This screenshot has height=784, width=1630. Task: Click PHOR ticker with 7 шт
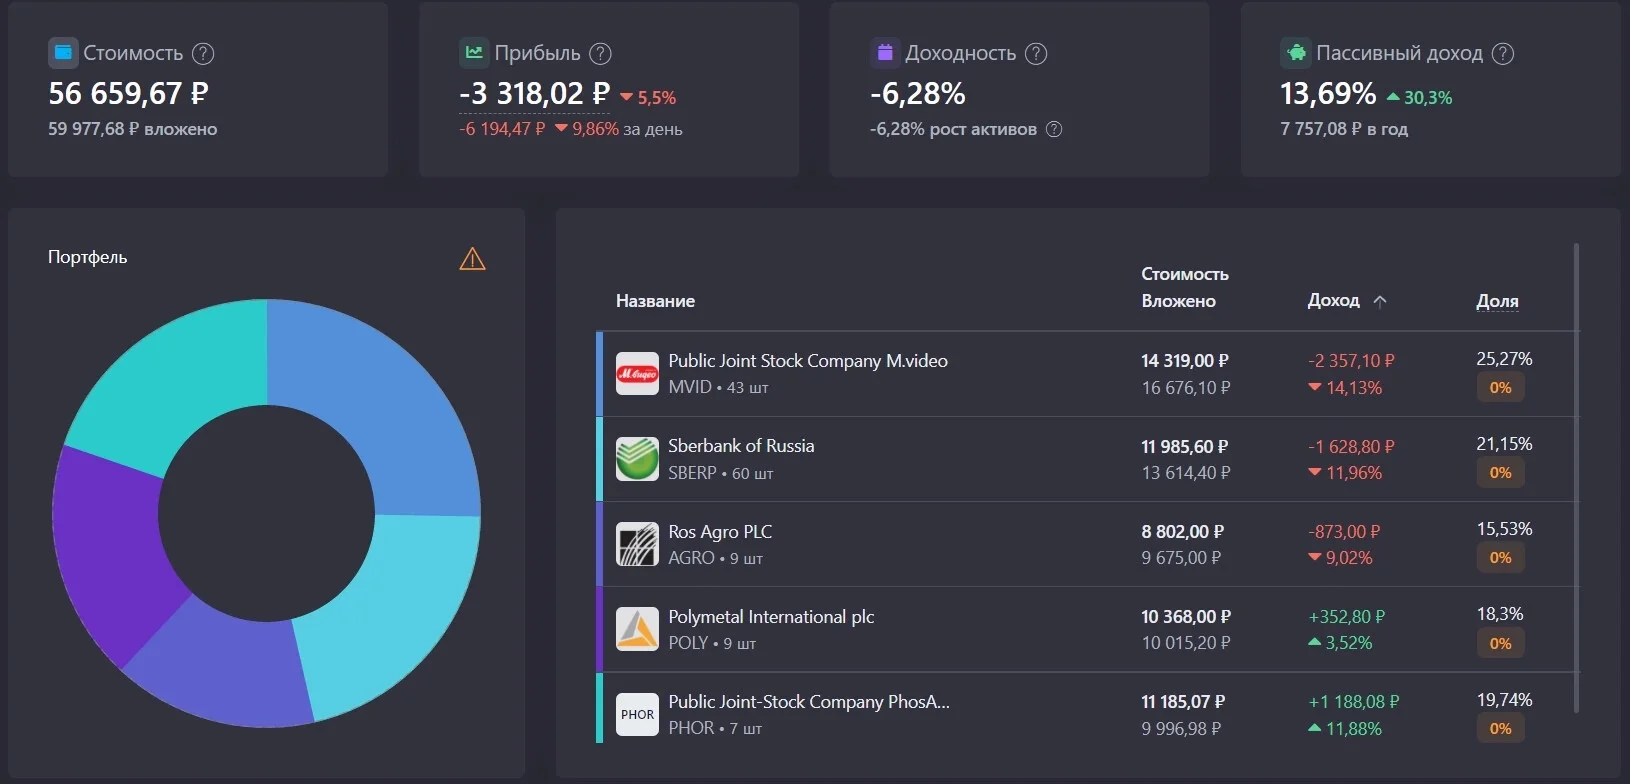pos(715,728)
